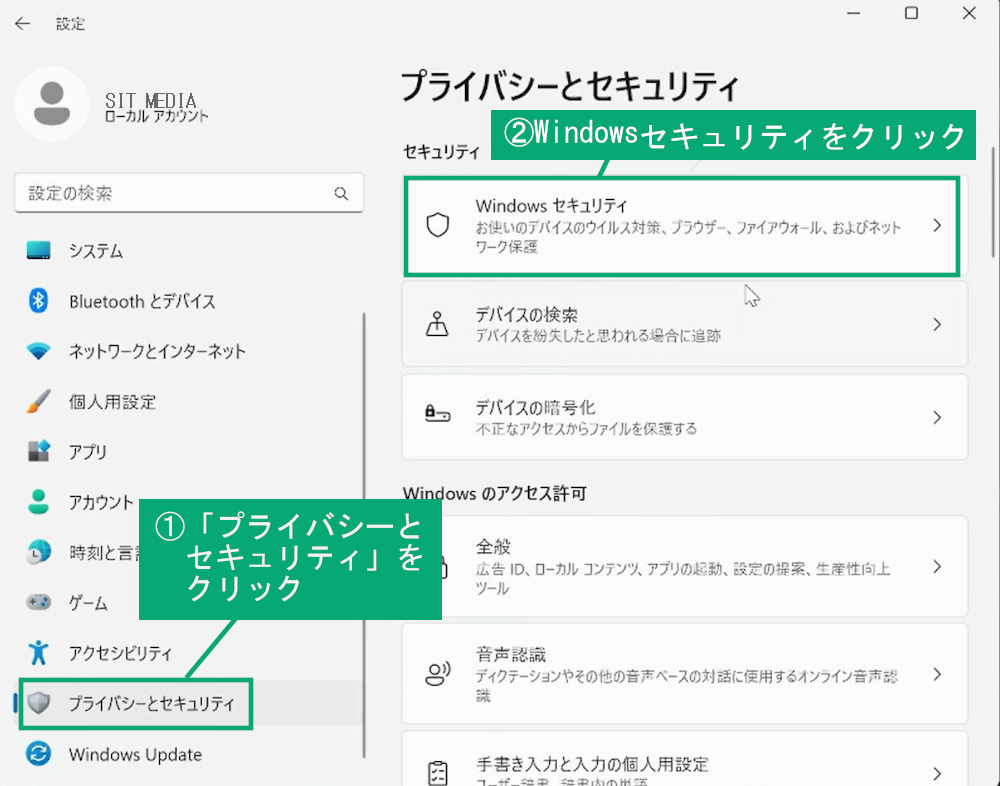Click the user account avatar

(x=52, y=103)
